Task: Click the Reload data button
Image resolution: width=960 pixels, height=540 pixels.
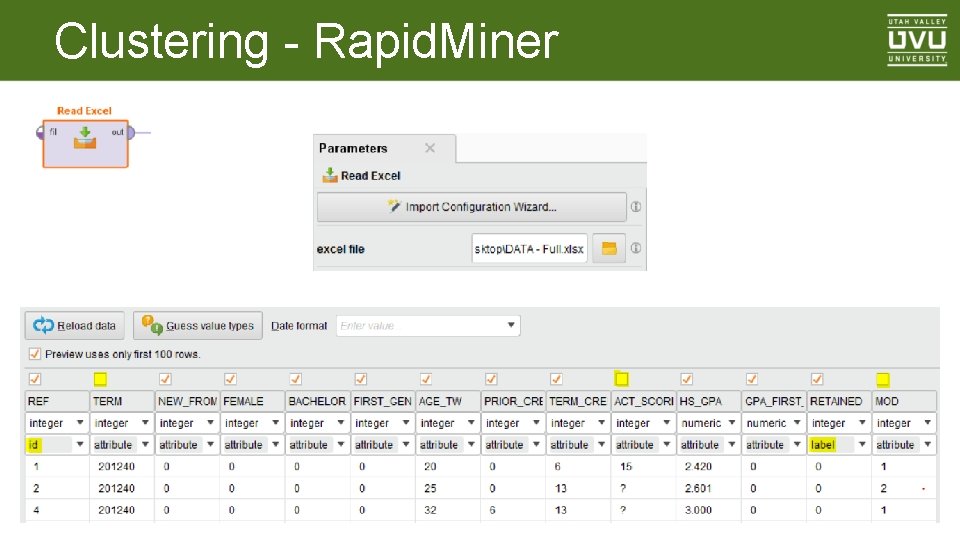Action: 74,326
